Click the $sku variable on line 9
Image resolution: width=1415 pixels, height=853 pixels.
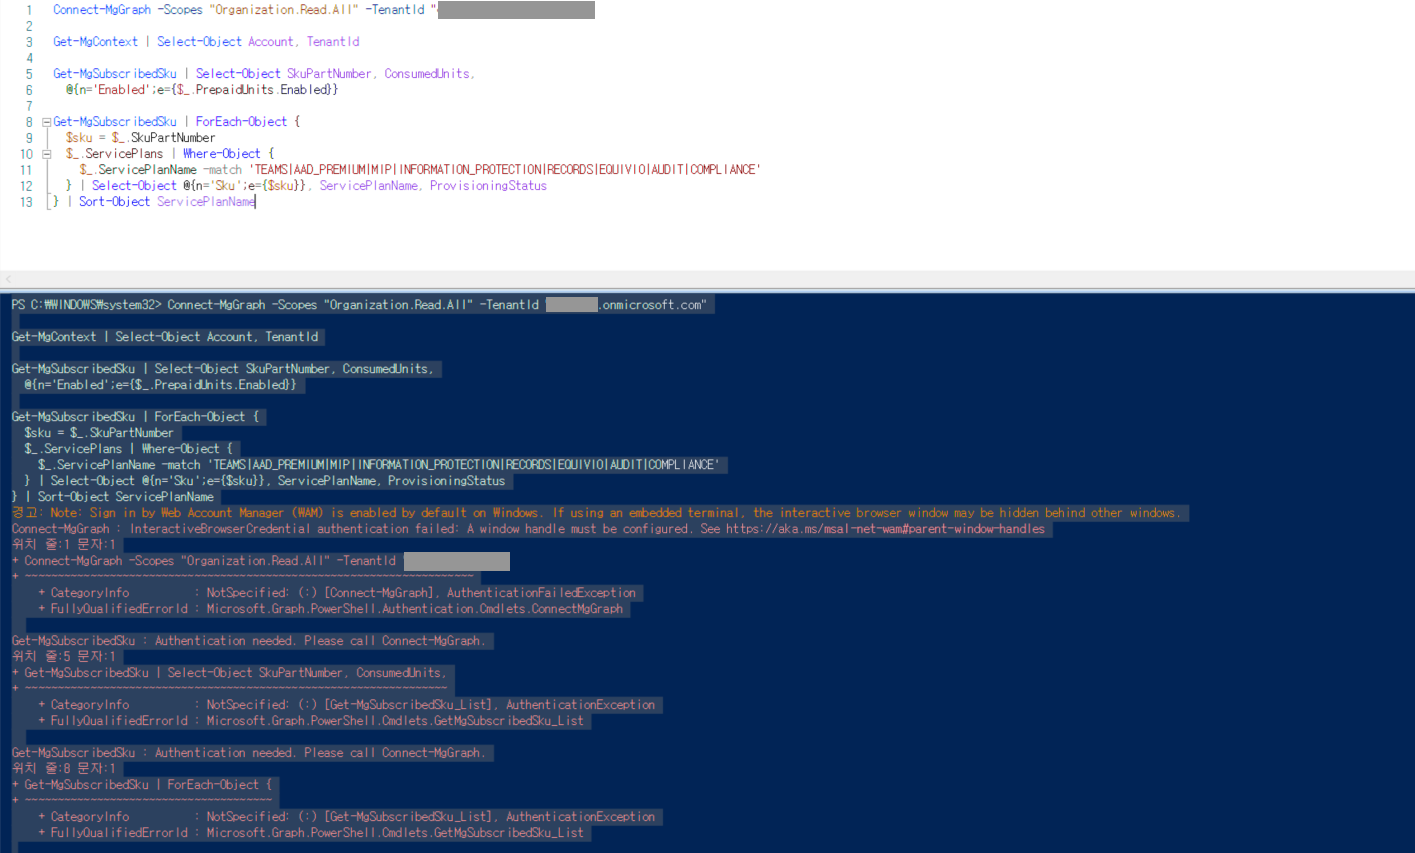[79, 138]
